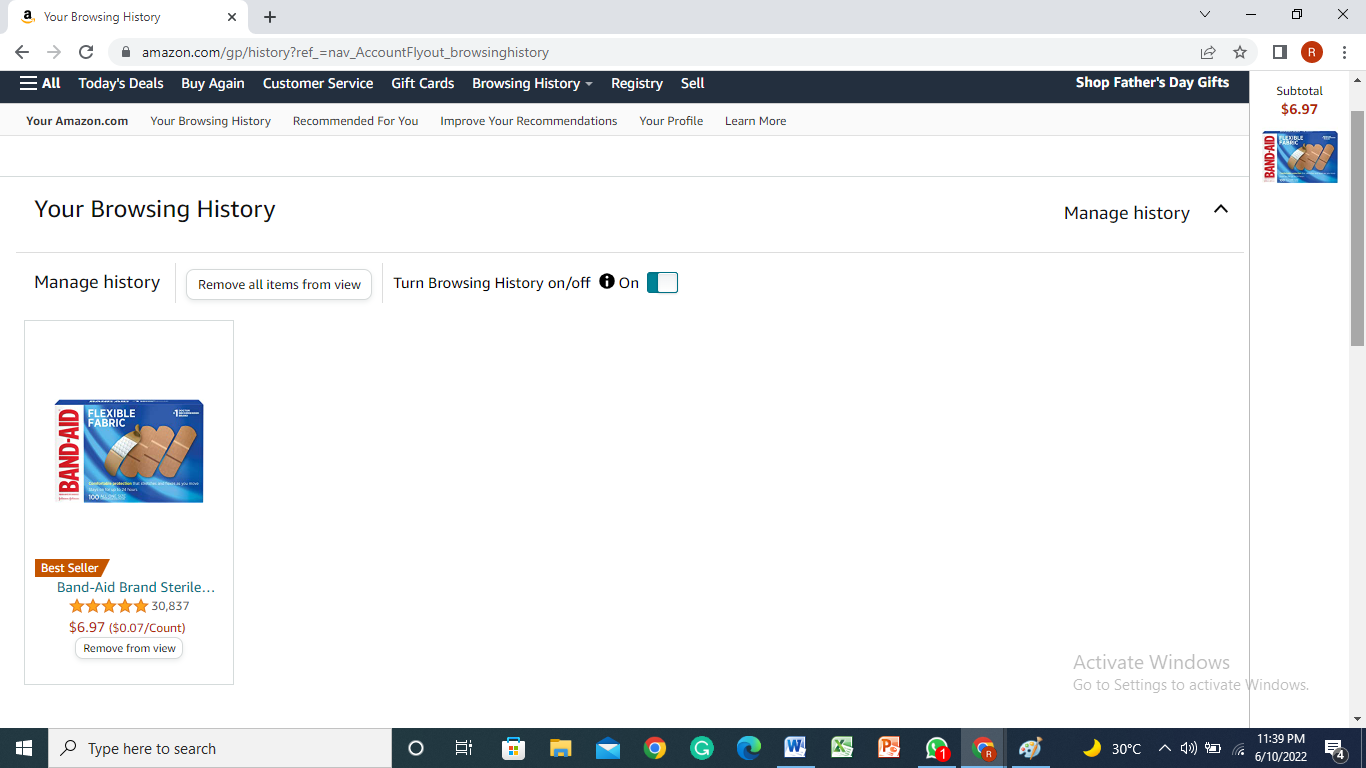Go to Customer Service
The width and height of the screenshot is (1366, 768).
coord(318,84)
